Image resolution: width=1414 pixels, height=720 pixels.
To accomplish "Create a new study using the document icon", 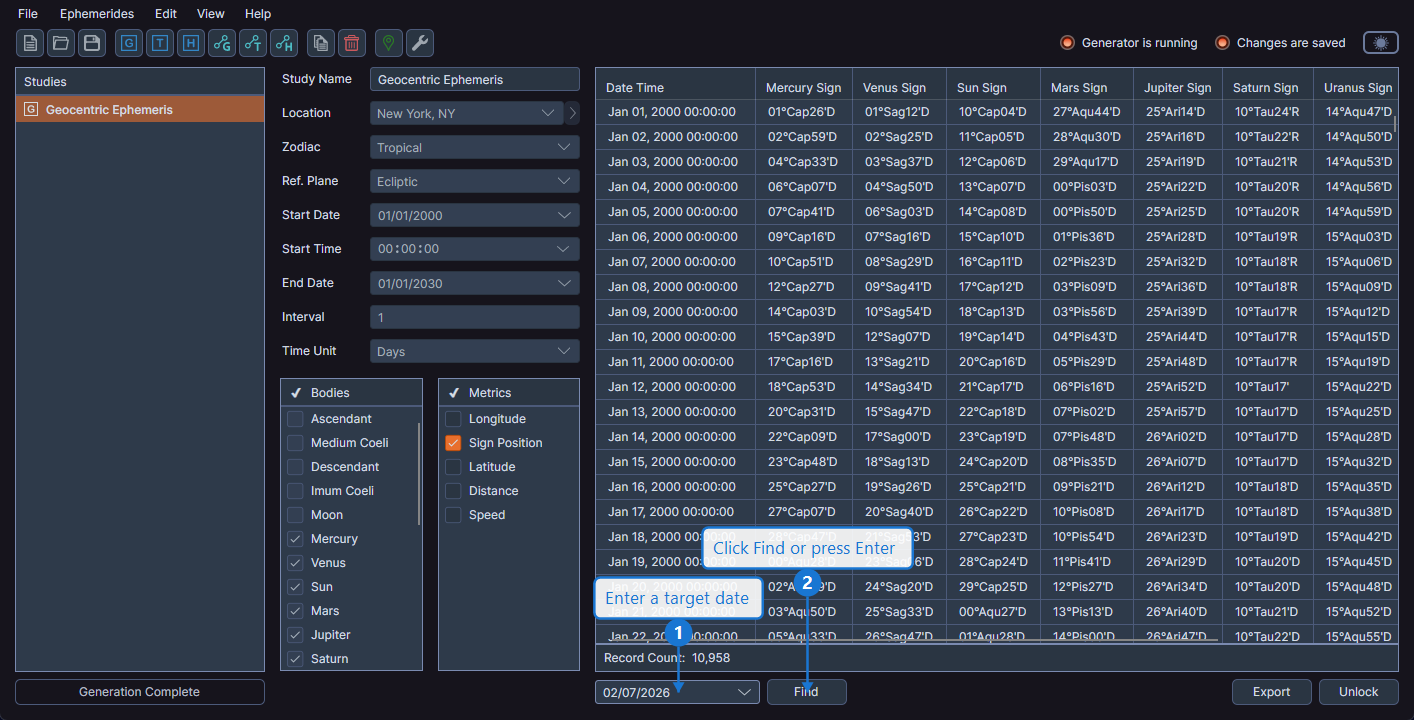I will click(x=30, y=43).
